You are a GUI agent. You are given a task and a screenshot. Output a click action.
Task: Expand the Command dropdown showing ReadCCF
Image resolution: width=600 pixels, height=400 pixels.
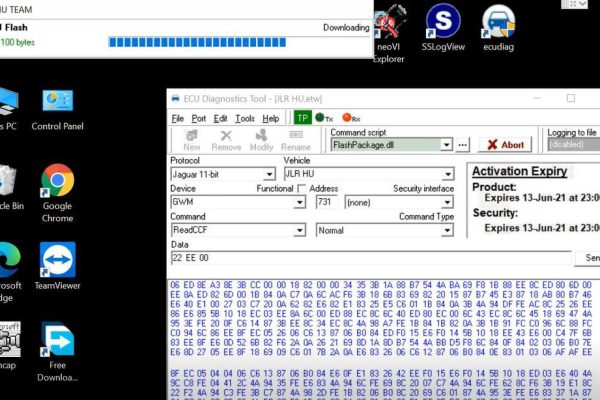(299, 230)
